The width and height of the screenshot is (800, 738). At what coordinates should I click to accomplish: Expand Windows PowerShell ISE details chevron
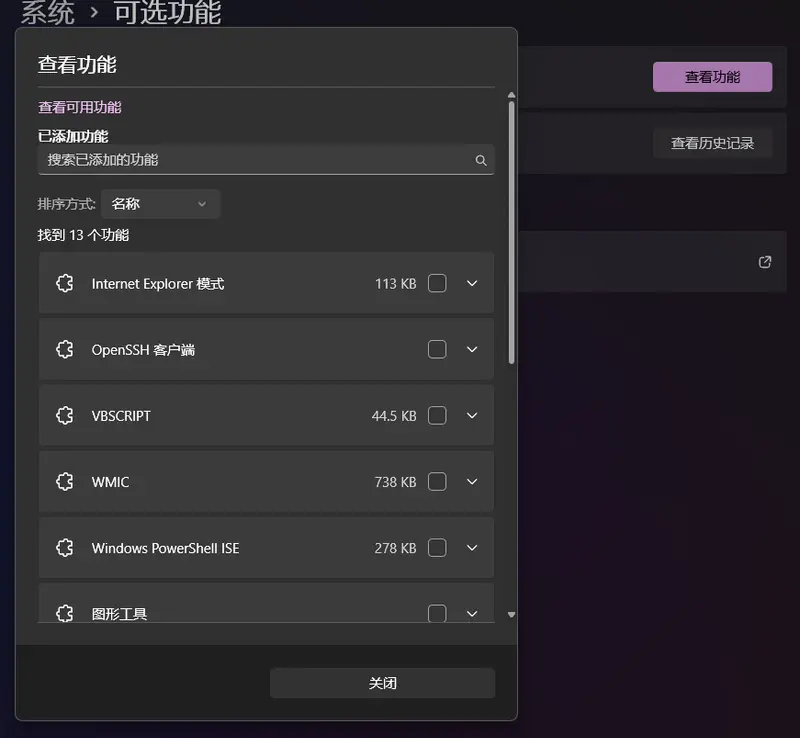(x=473, y=547)
